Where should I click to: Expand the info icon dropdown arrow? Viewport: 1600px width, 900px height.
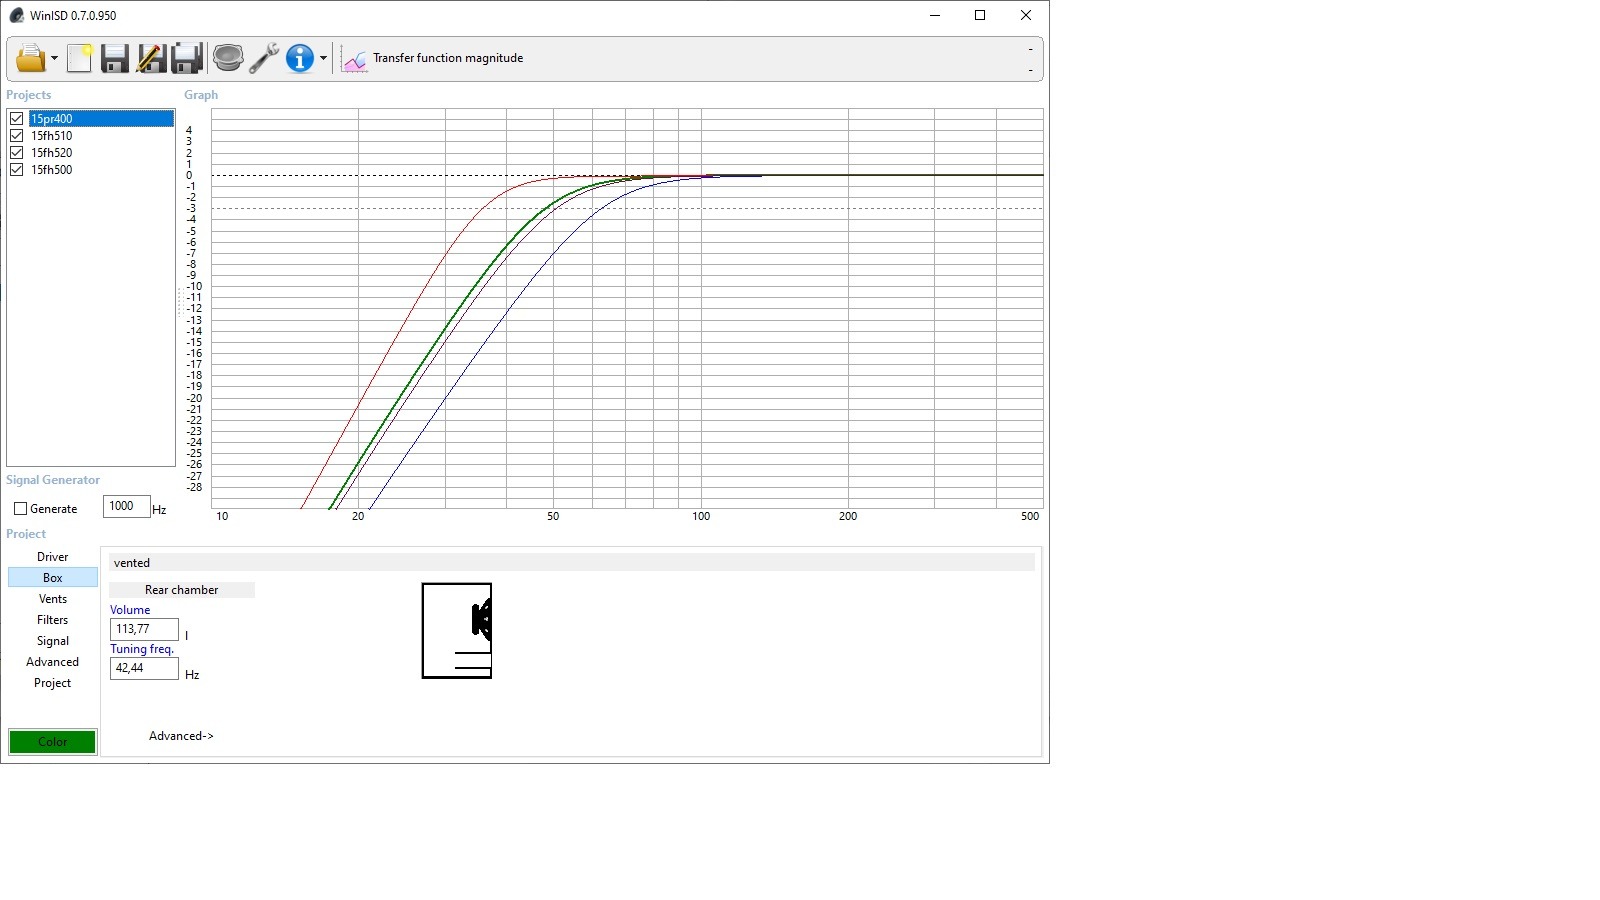click(323, 59)
